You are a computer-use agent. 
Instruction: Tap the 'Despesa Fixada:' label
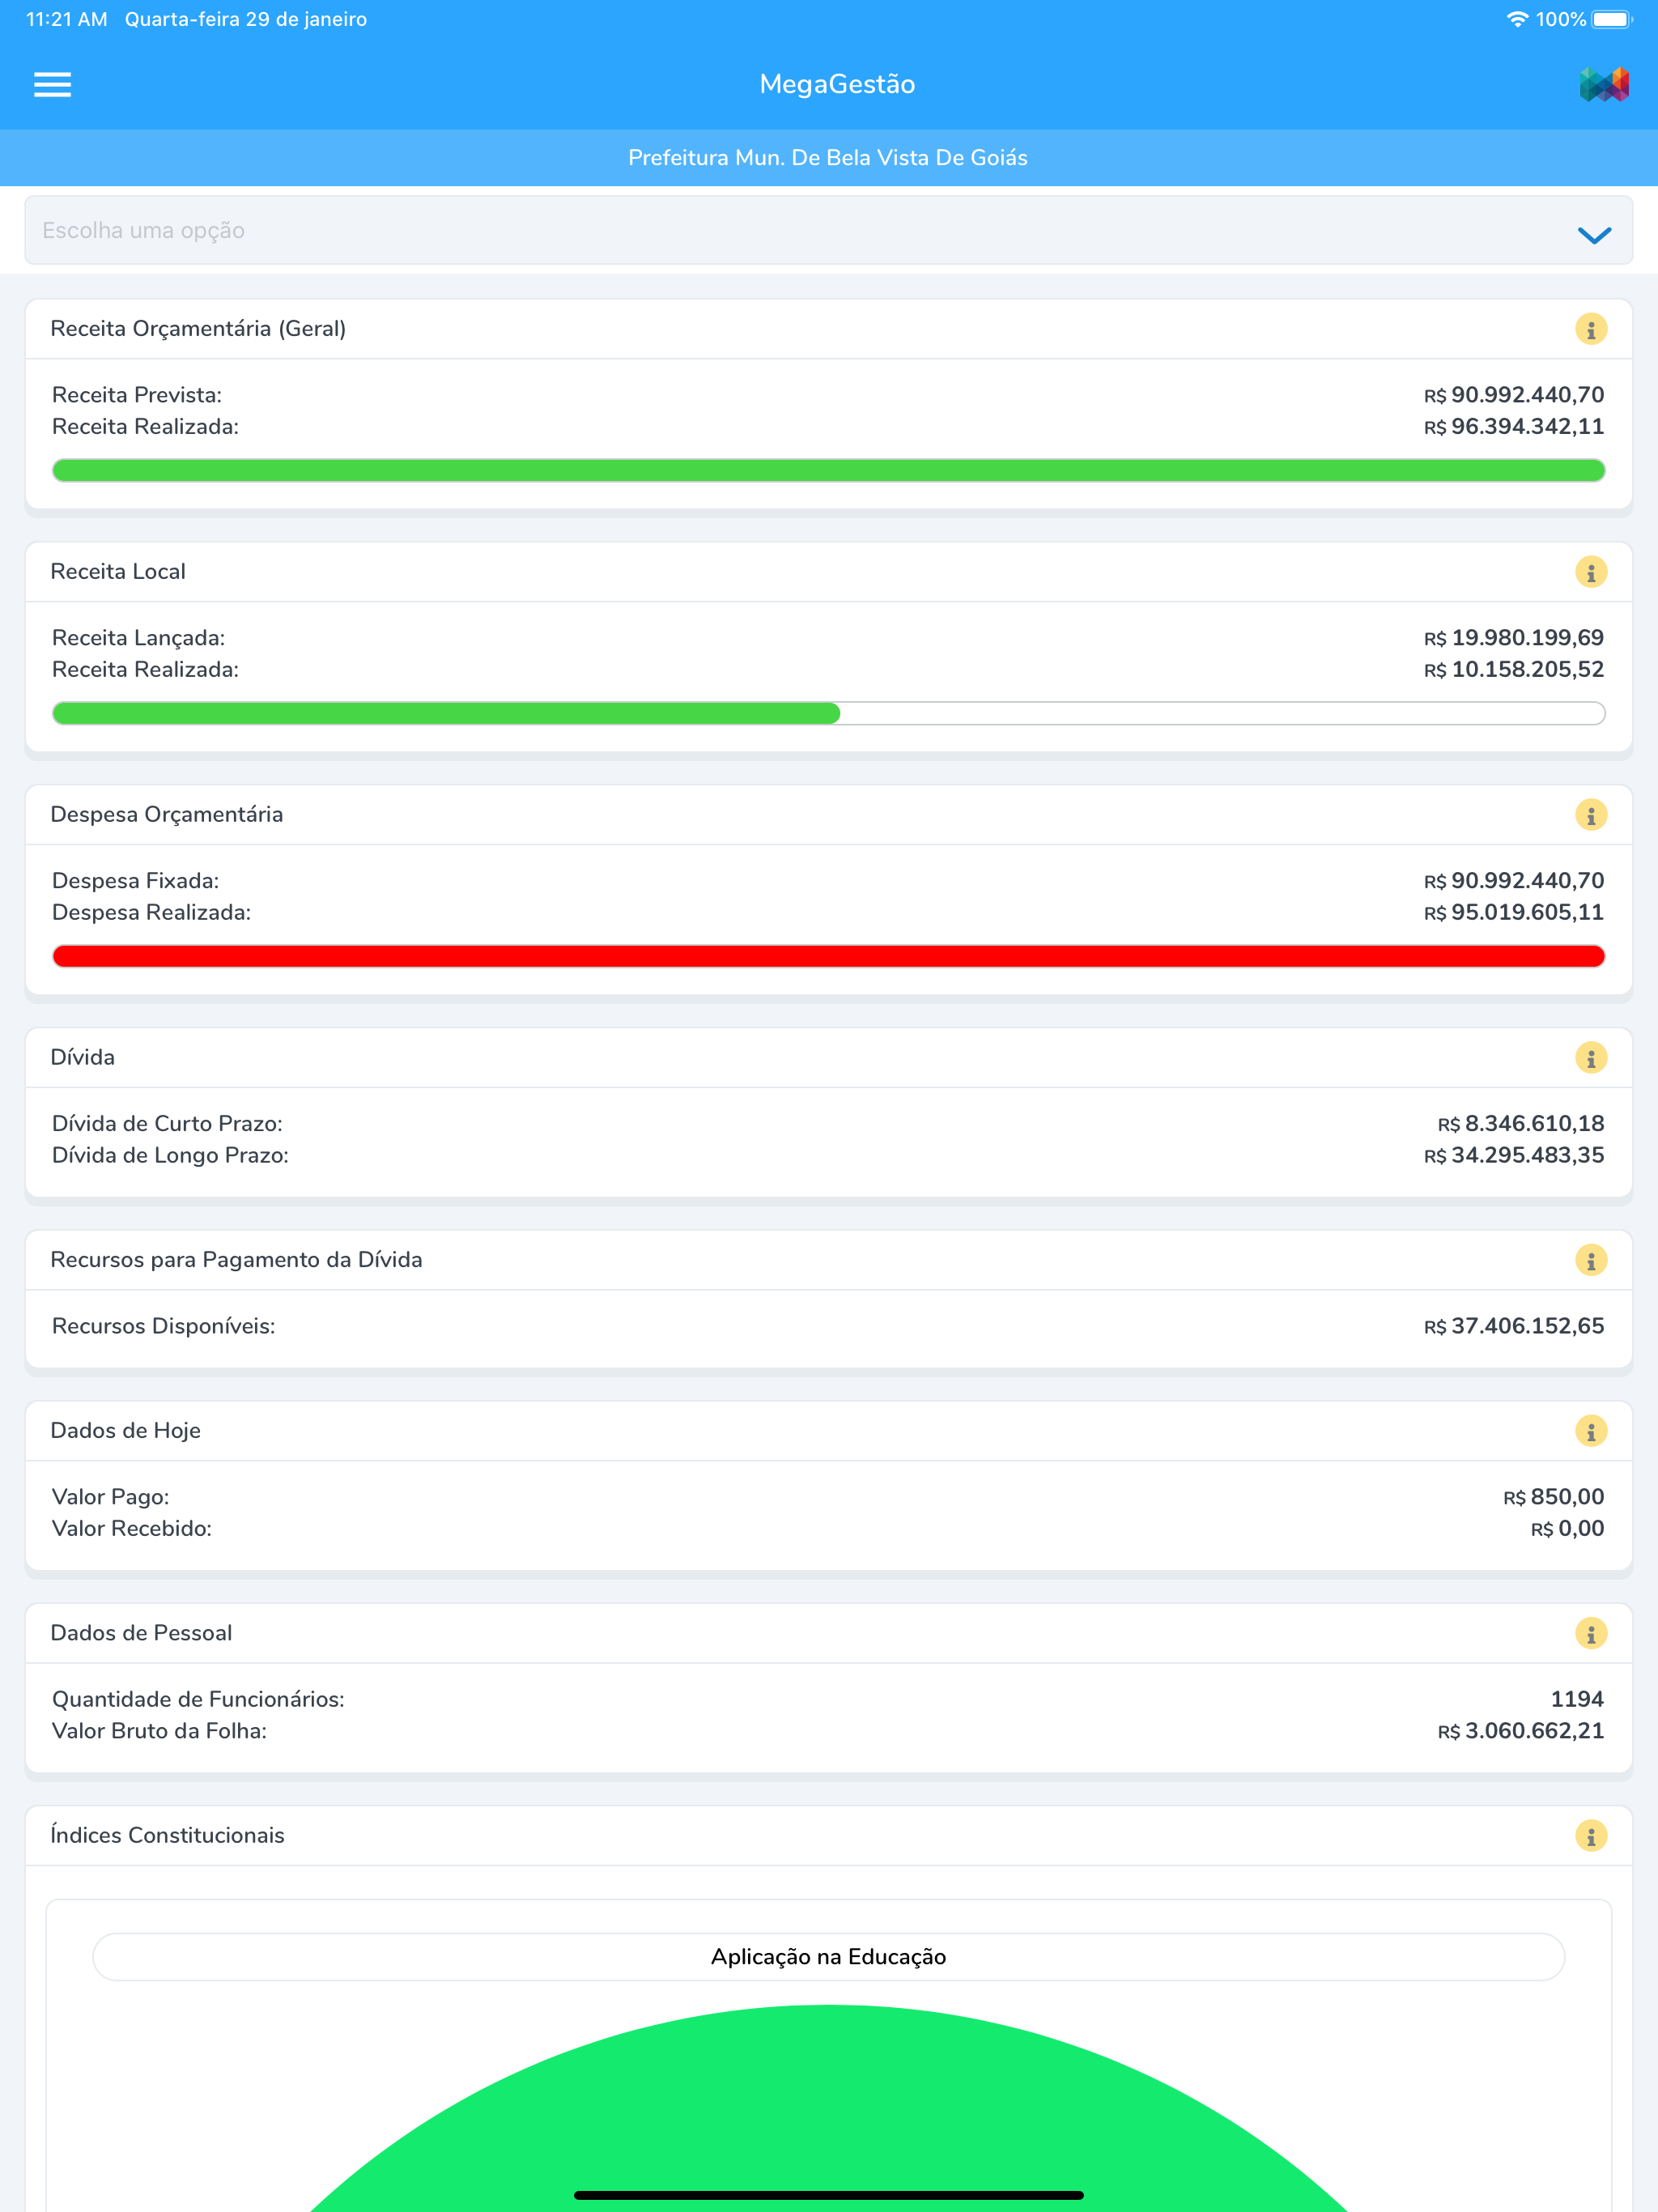(x=135, y=881)
